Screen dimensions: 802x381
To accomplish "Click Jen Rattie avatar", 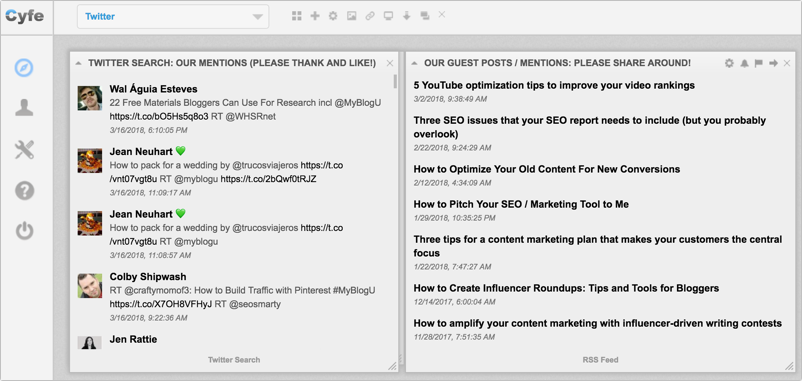I will tap(90, 342).
